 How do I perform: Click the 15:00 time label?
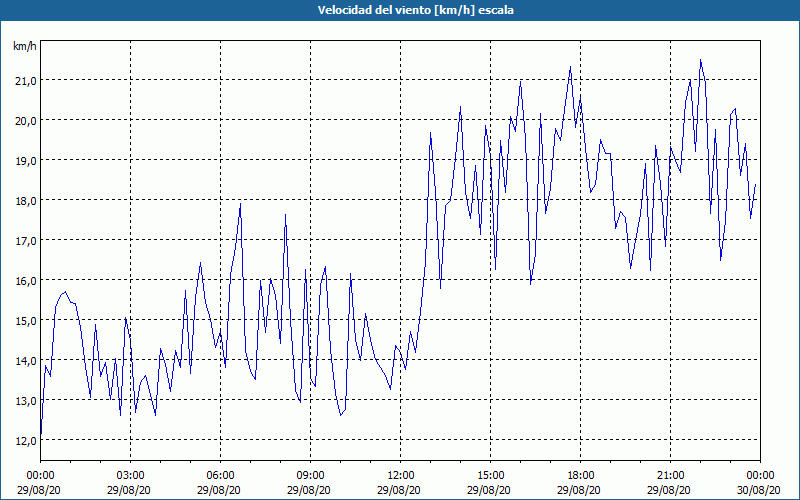coord(490,476)
